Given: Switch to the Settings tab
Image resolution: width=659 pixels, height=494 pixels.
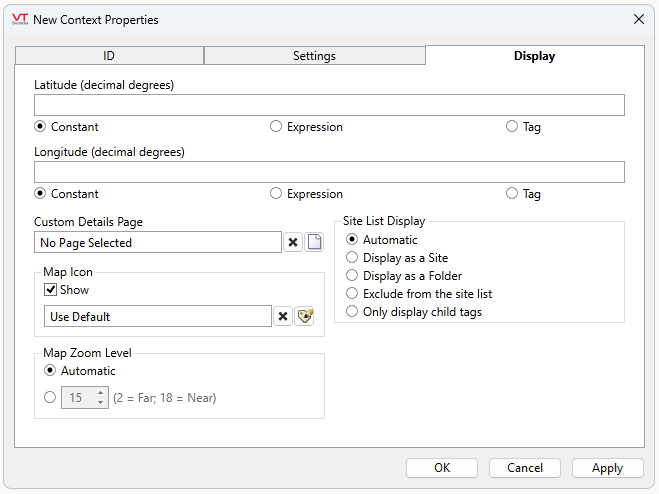Looking at the screenshot, I should coord(314,56).
